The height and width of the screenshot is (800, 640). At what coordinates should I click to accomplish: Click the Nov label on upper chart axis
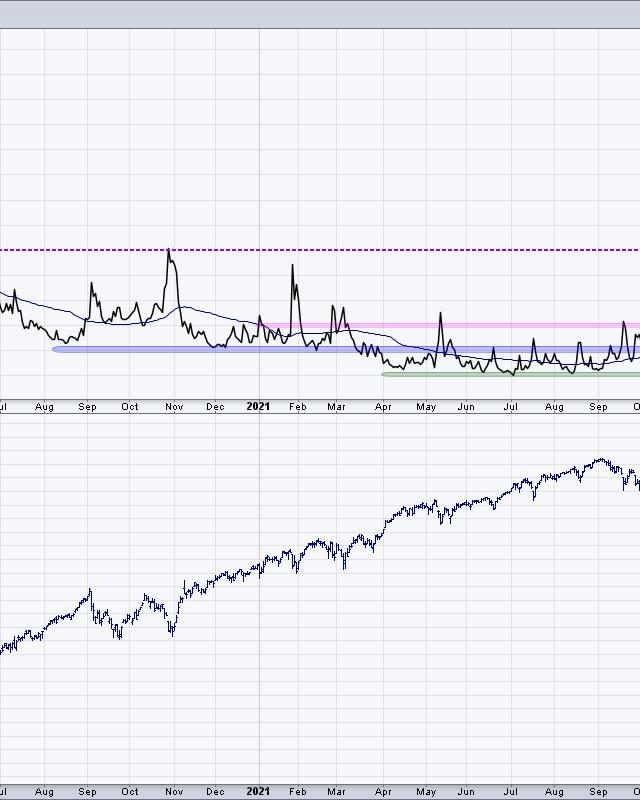174,407
